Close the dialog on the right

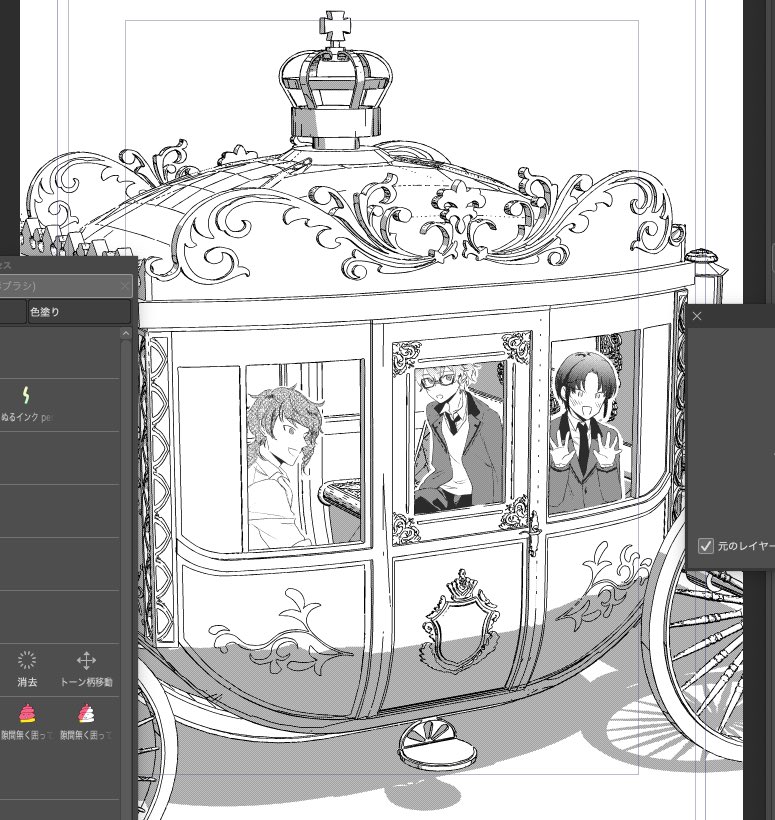point(697,316)
